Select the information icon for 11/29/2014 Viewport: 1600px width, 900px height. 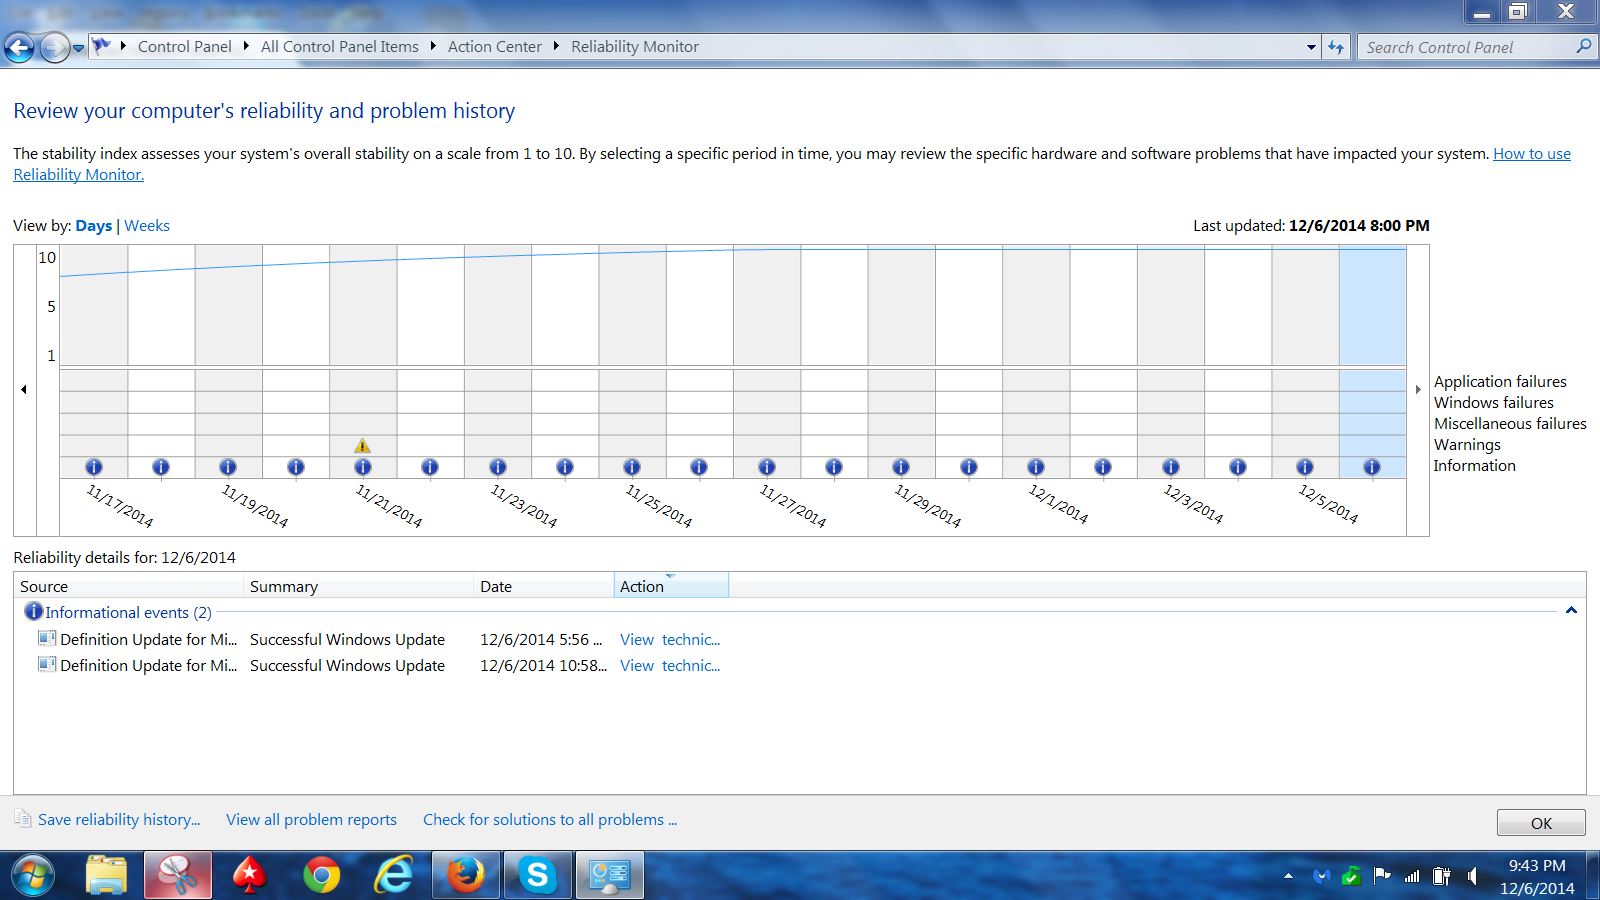pyautogui.click(x=901, y=467)
